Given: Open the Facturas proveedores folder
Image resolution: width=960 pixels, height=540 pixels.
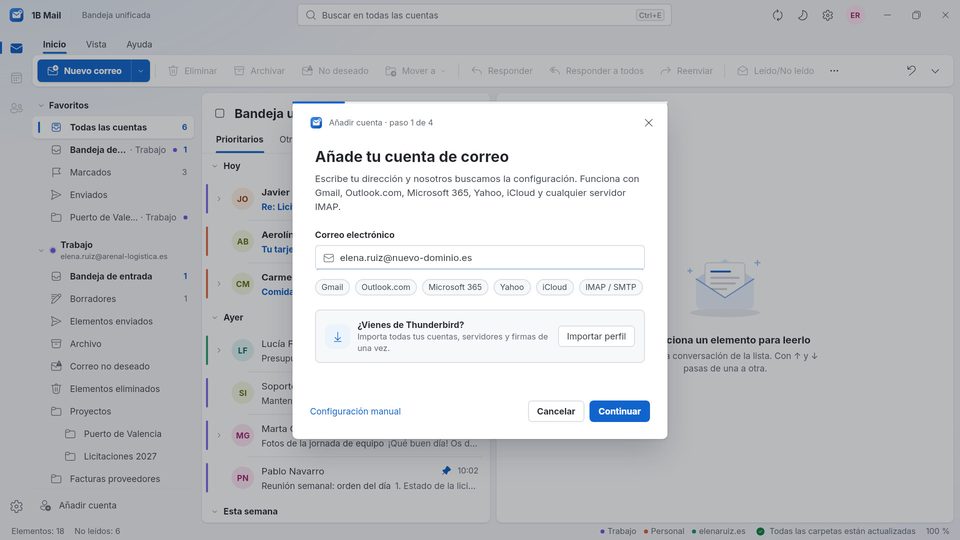Looking at the screenshot, I should click(x=114, y=479).
